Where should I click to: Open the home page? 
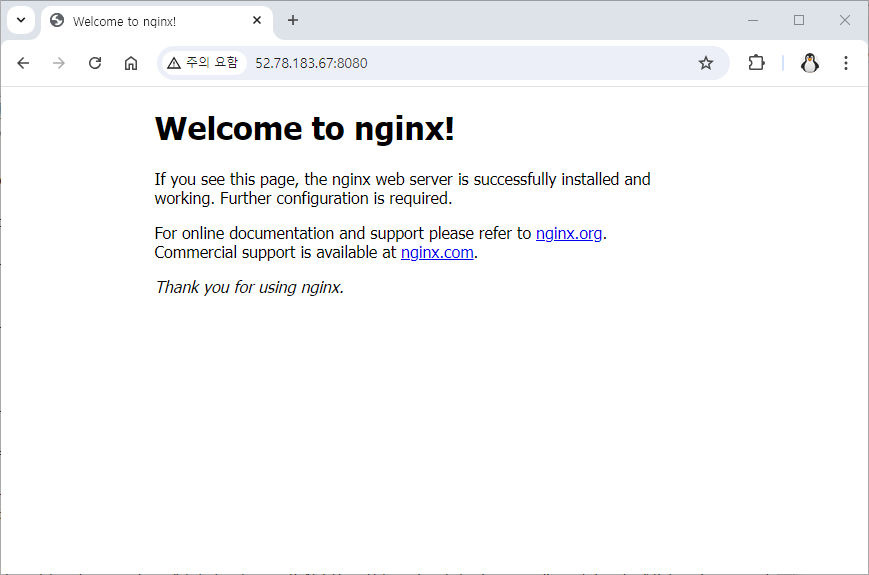click(x=131, y=63)
